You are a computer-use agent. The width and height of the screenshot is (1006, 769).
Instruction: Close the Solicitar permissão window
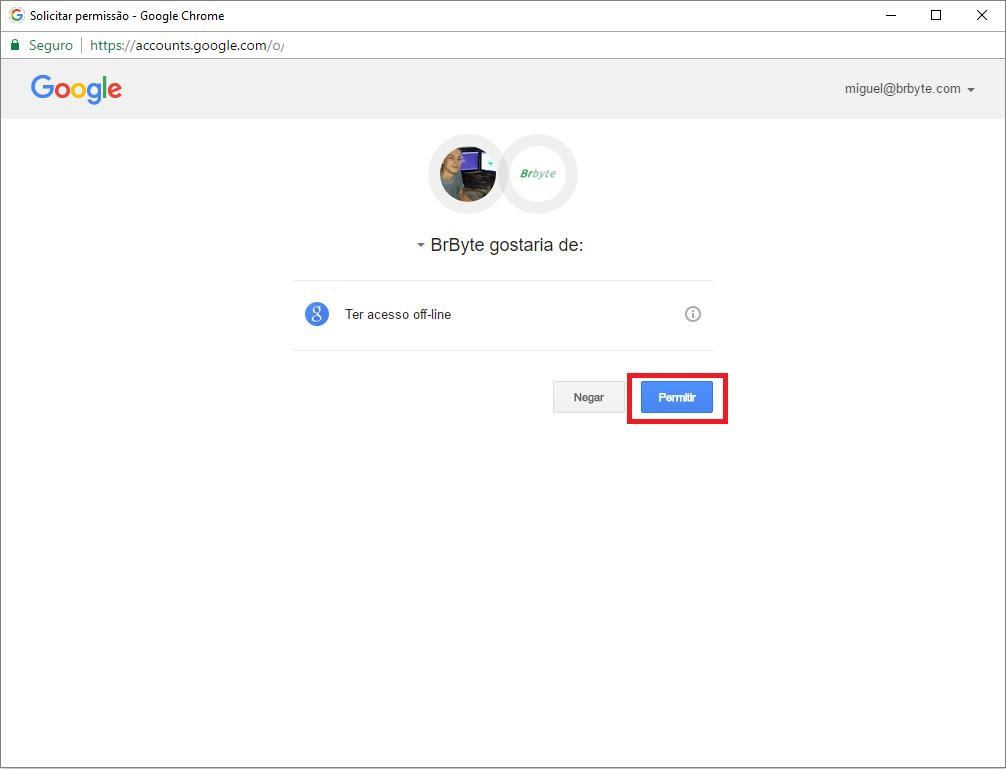click(x=982, y=15)
